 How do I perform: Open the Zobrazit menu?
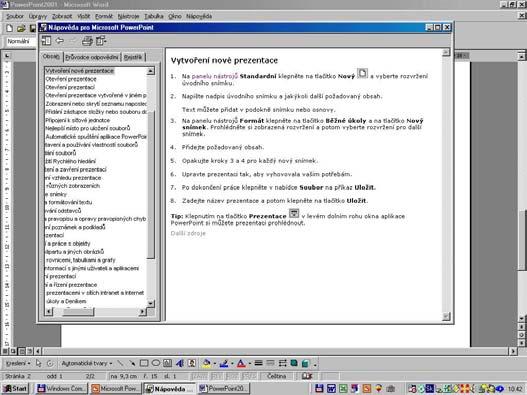[x=62, y=16]
